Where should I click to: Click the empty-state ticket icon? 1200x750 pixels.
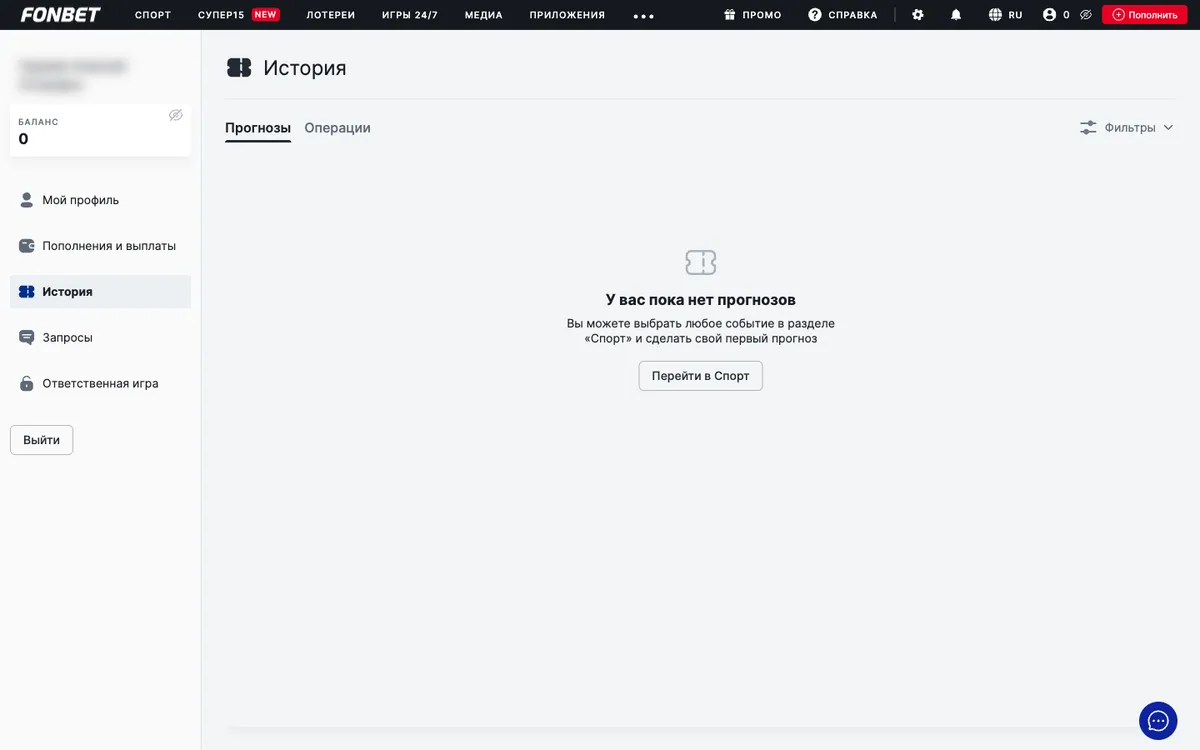pyautogui.click(x=701, y=263)
